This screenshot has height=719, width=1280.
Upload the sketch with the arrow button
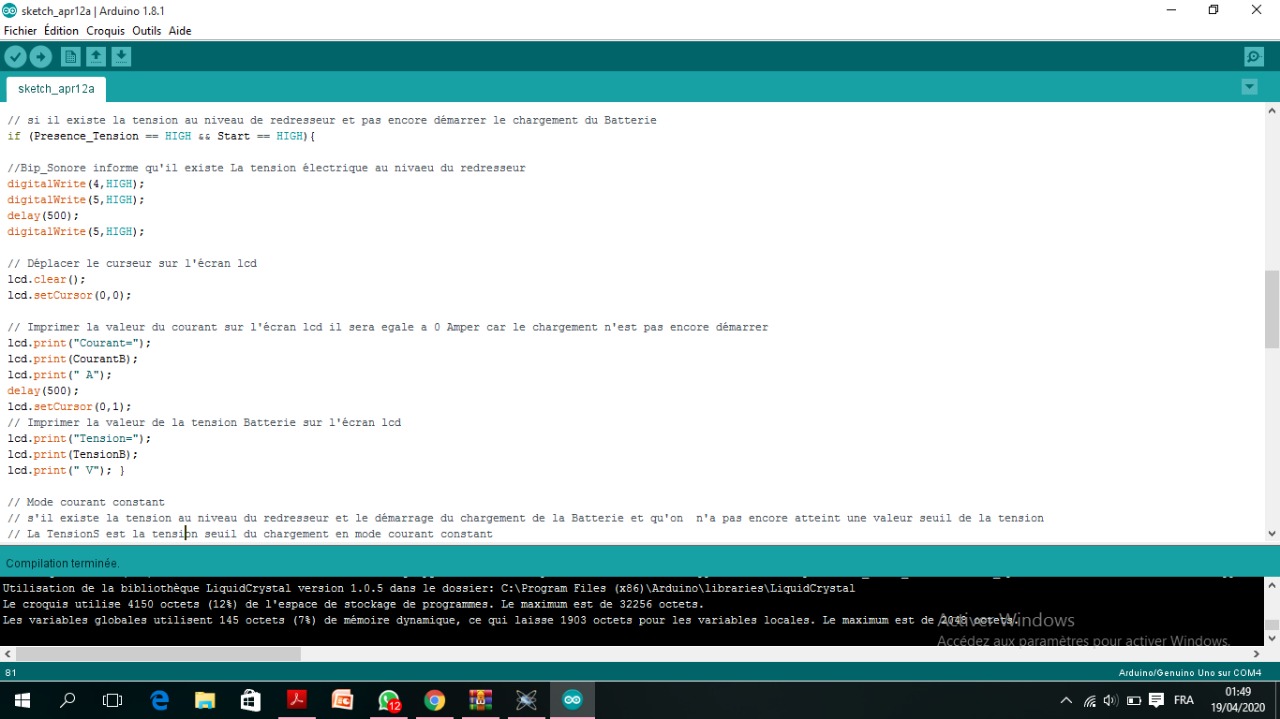click(41, 57)
